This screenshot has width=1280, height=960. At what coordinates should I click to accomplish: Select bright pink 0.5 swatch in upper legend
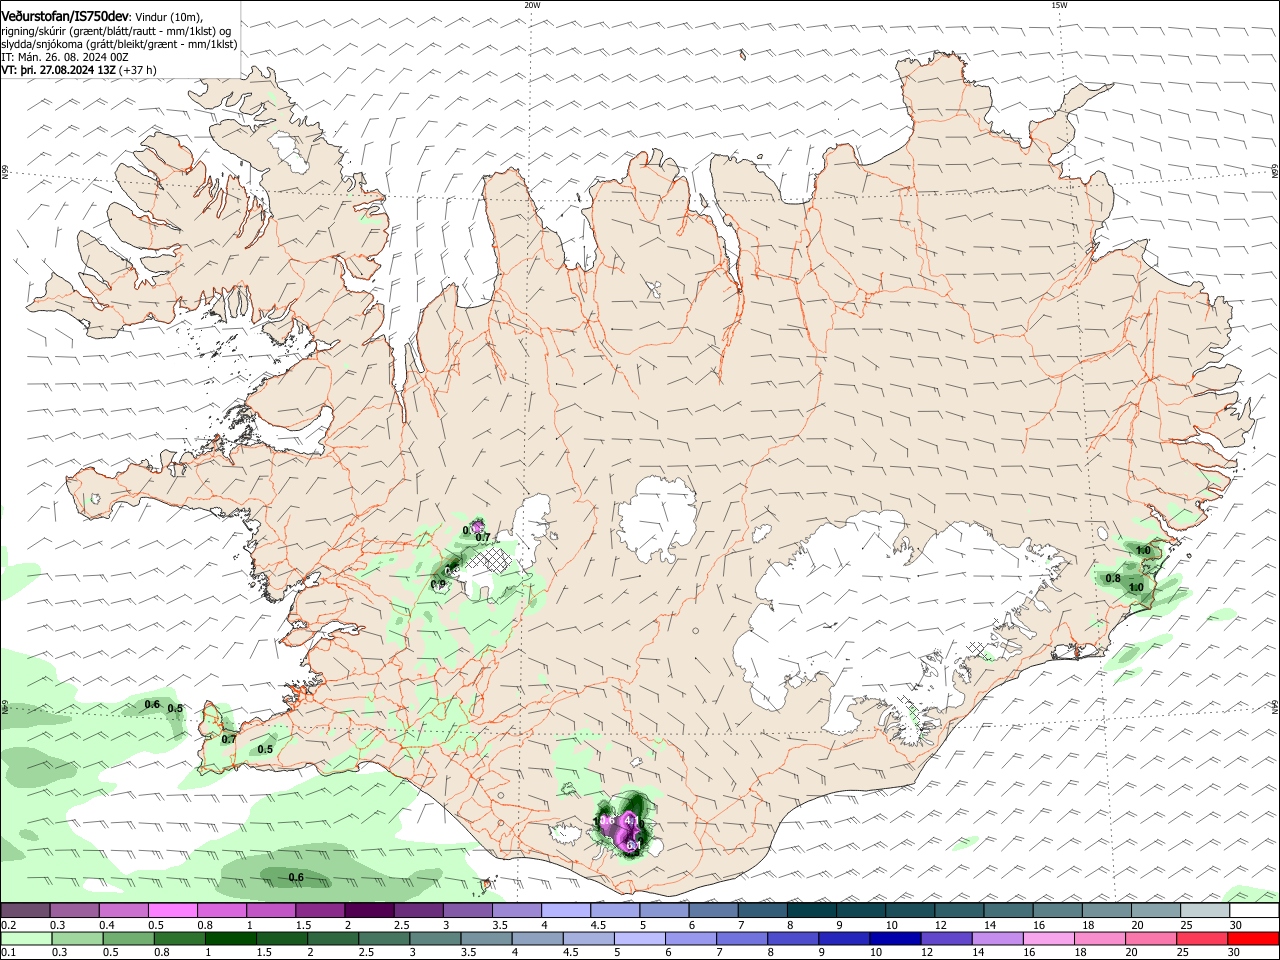click(x=171, y=910)
